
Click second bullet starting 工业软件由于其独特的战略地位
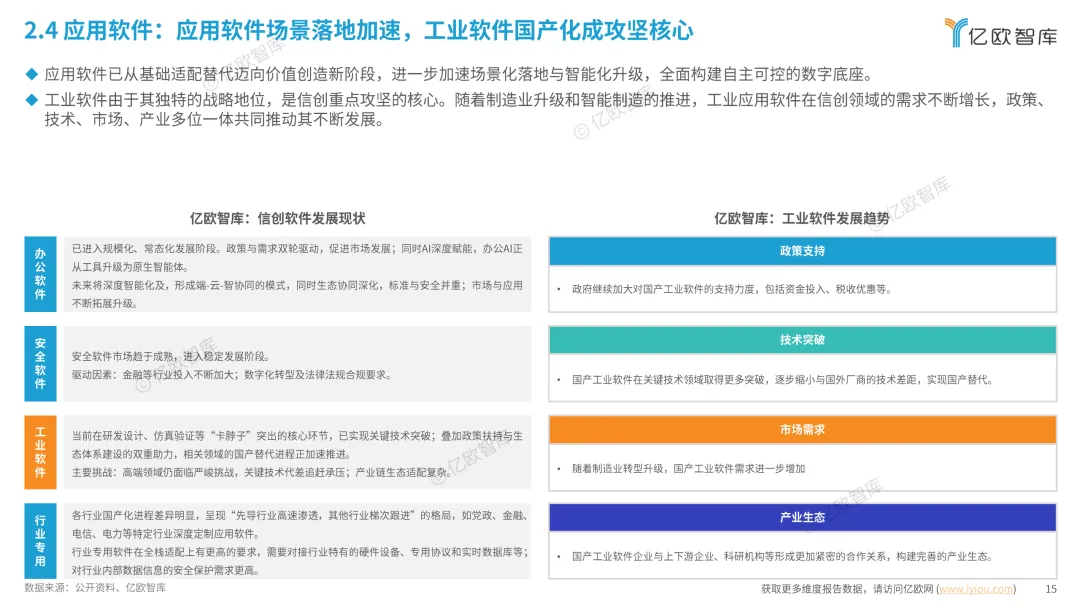point(546,109)
